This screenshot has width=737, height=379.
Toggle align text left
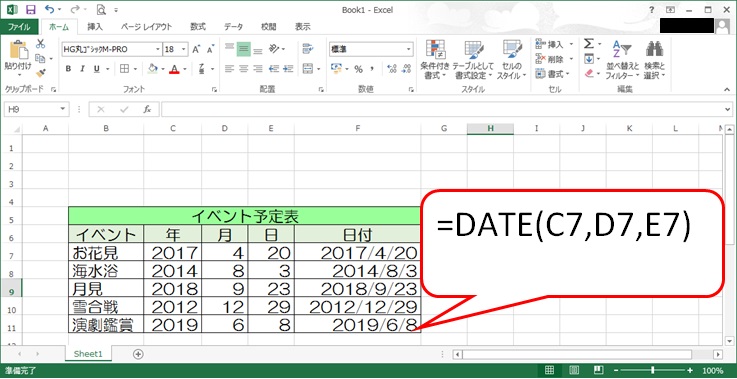pyautogui.click(x=229, y=69)
